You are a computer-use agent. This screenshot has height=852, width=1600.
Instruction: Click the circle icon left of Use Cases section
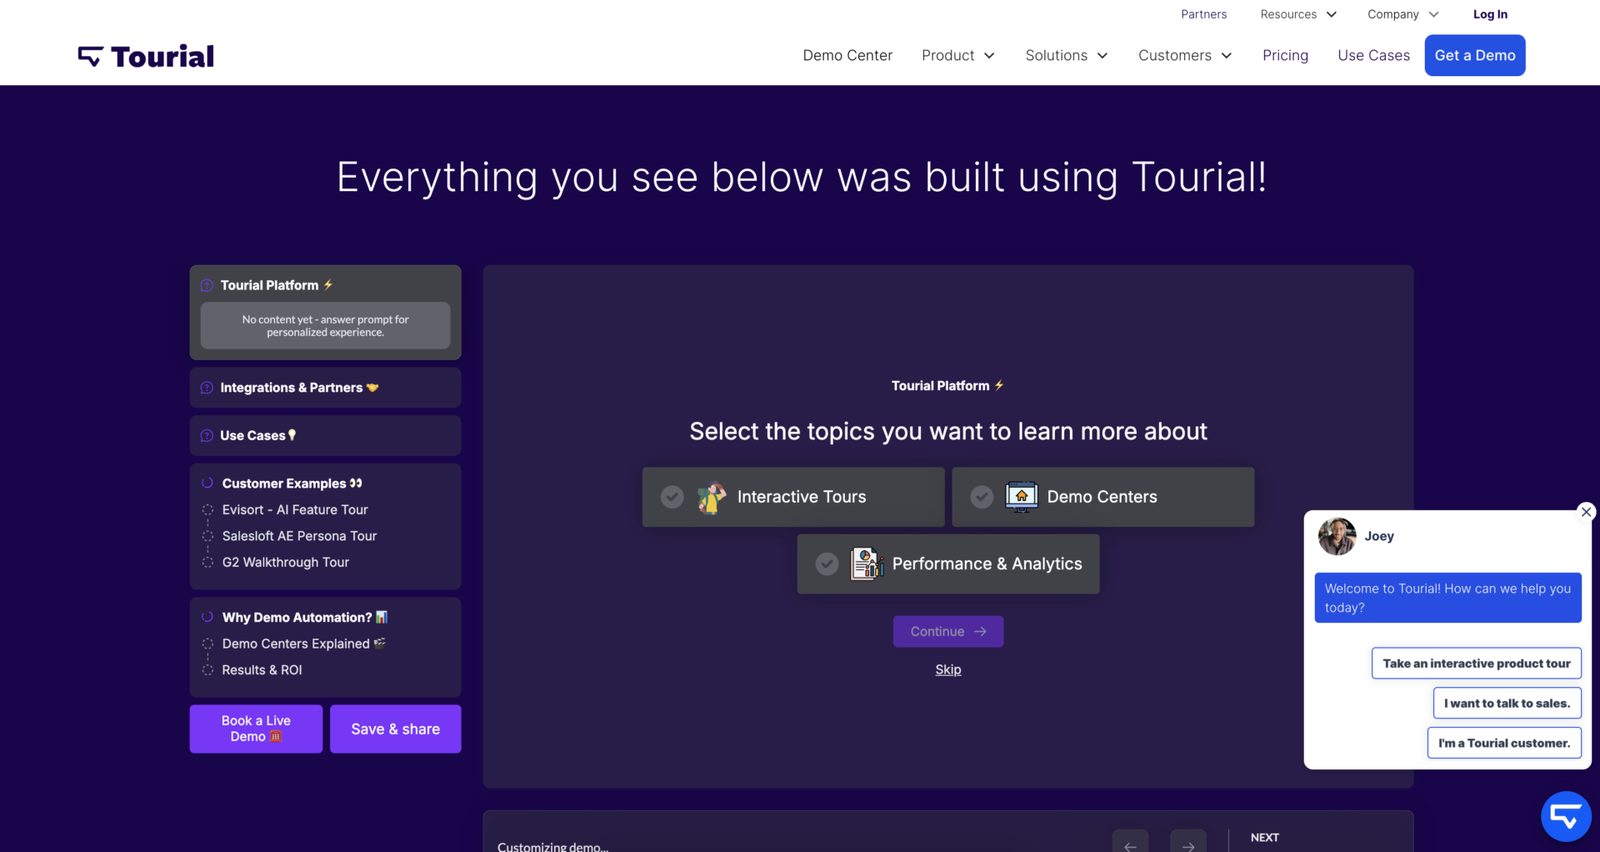click(x=207, y=436)
